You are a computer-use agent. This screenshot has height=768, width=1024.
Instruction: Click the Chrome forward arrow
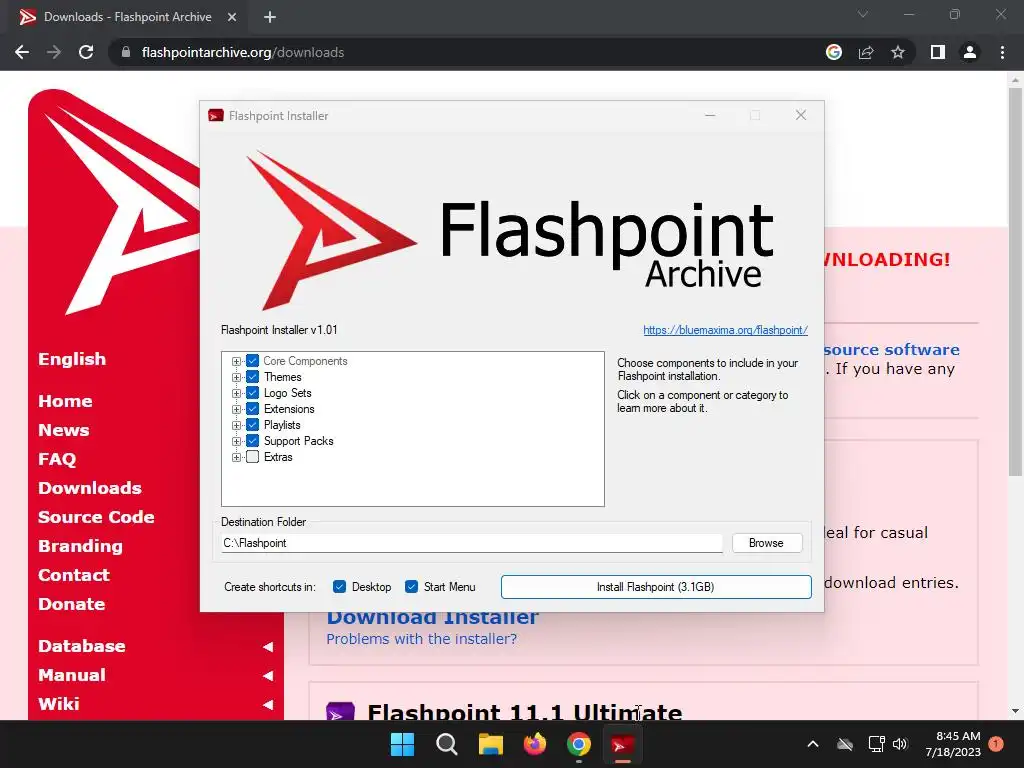[x=54, y=52]
